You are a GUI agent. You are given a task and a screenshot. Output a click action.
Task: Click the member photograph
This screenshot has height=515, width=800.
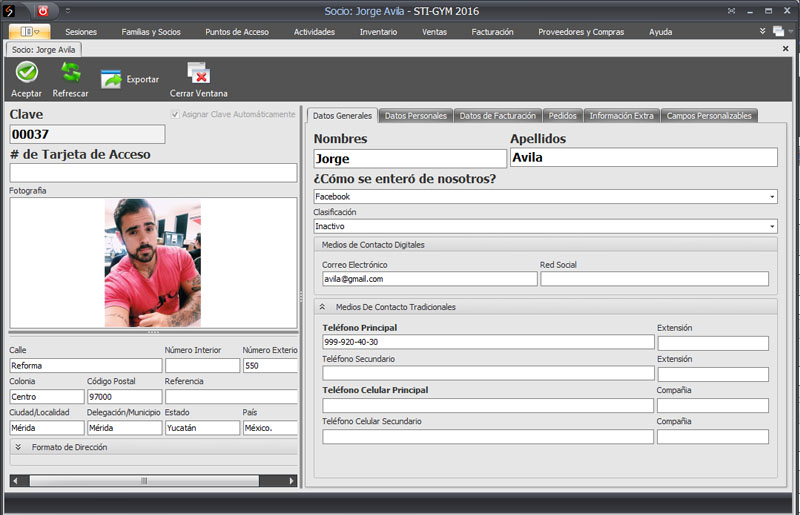pyautogui.click(x=153, y=263)
